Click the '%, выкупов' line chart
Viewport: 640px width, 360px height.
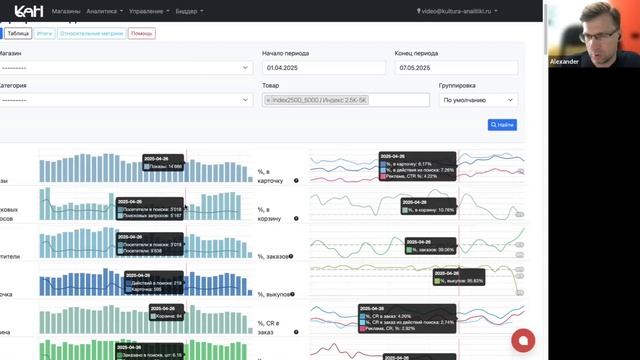[417, 280]
